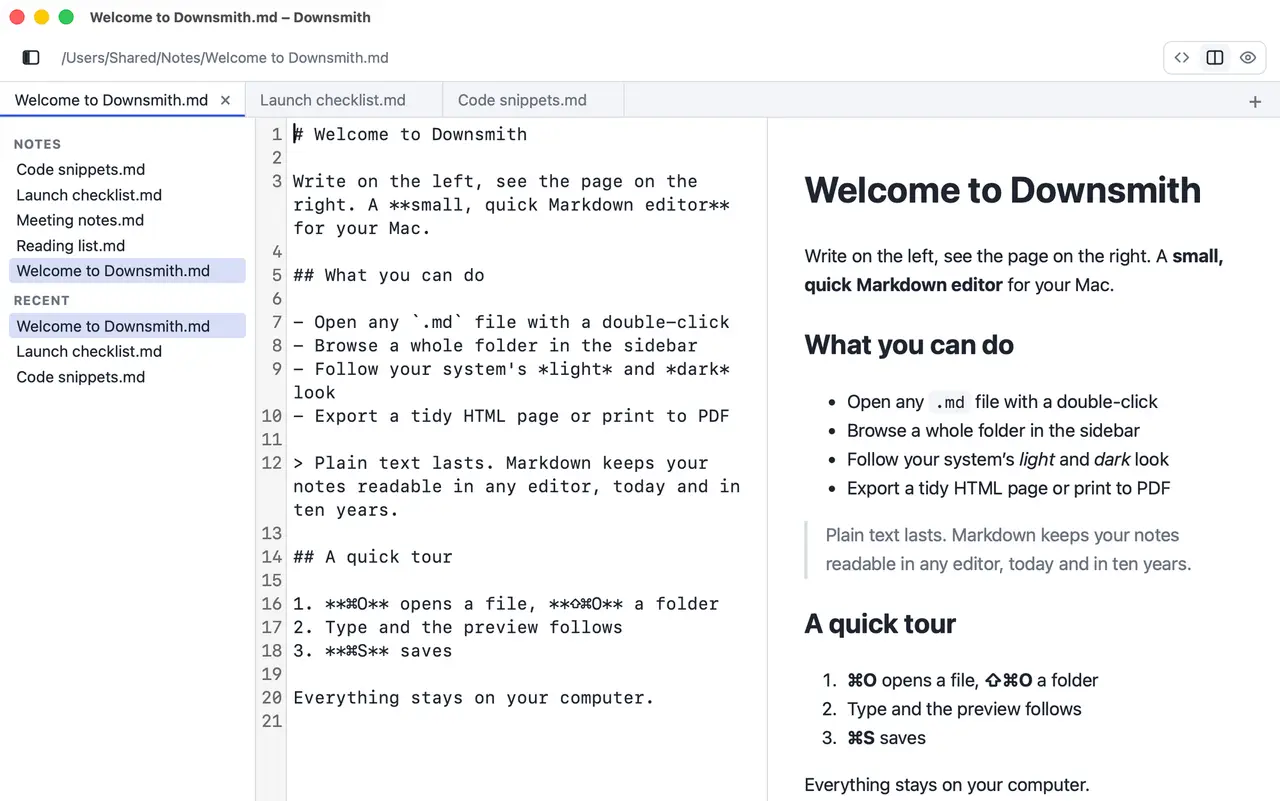Open Reading list.md in the sidebar

point(127,246)
